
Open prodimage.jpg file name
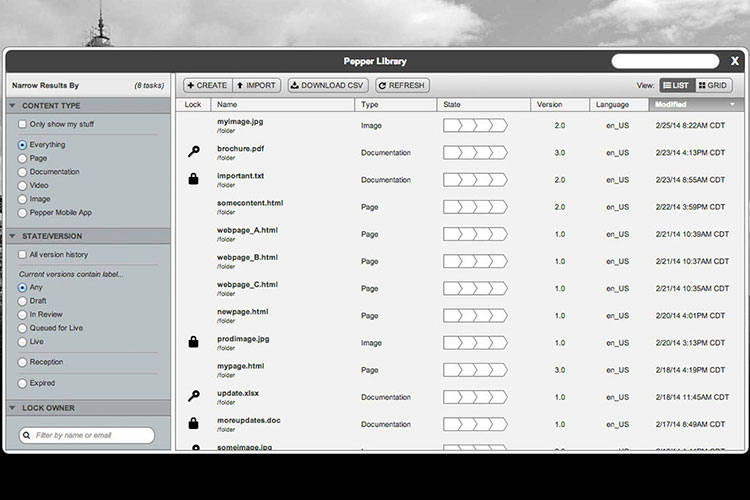point(243,339)
